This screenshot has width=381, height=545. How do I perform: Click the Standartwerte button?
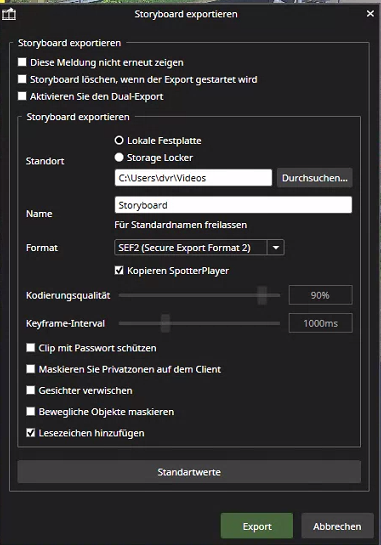(189, 472)
